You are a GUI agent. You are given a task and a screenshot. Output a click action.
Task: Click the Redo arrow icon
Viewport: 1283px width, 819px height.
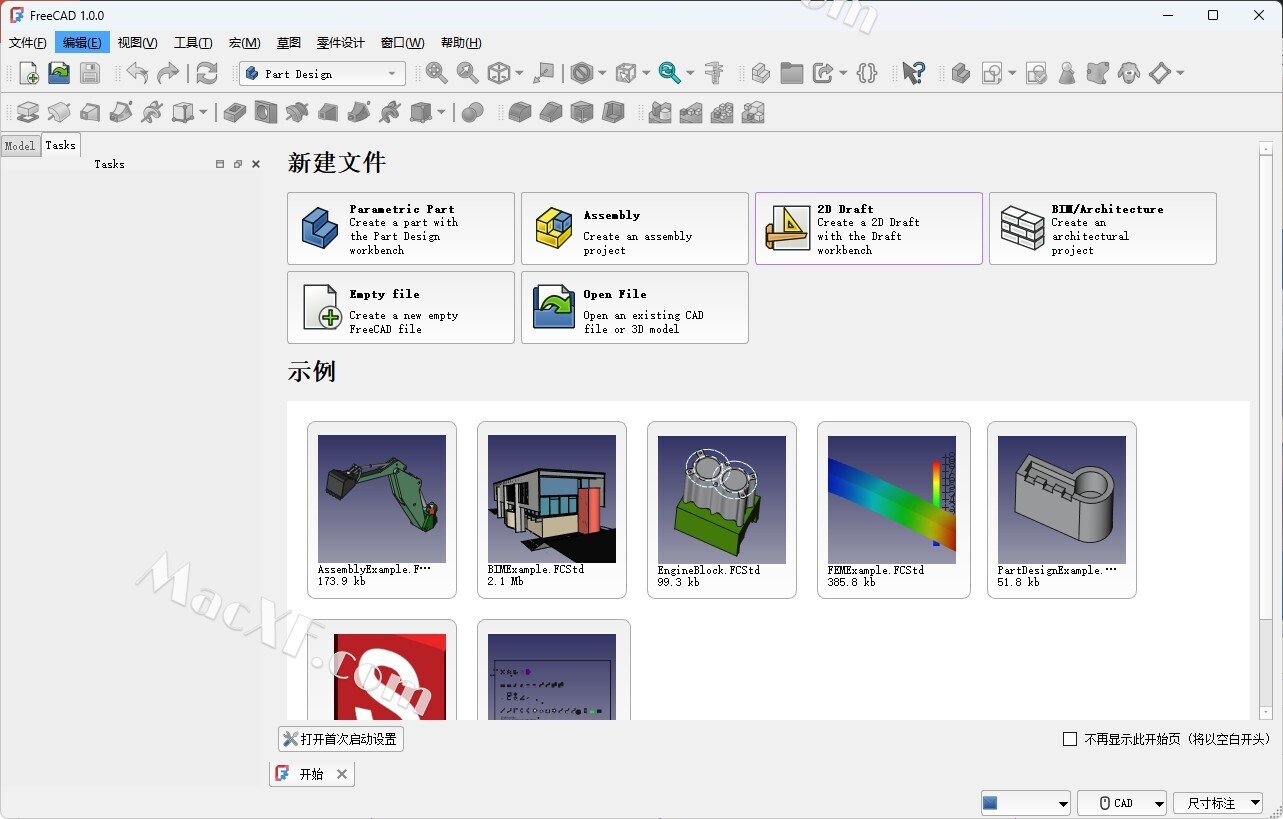(168, 73)
